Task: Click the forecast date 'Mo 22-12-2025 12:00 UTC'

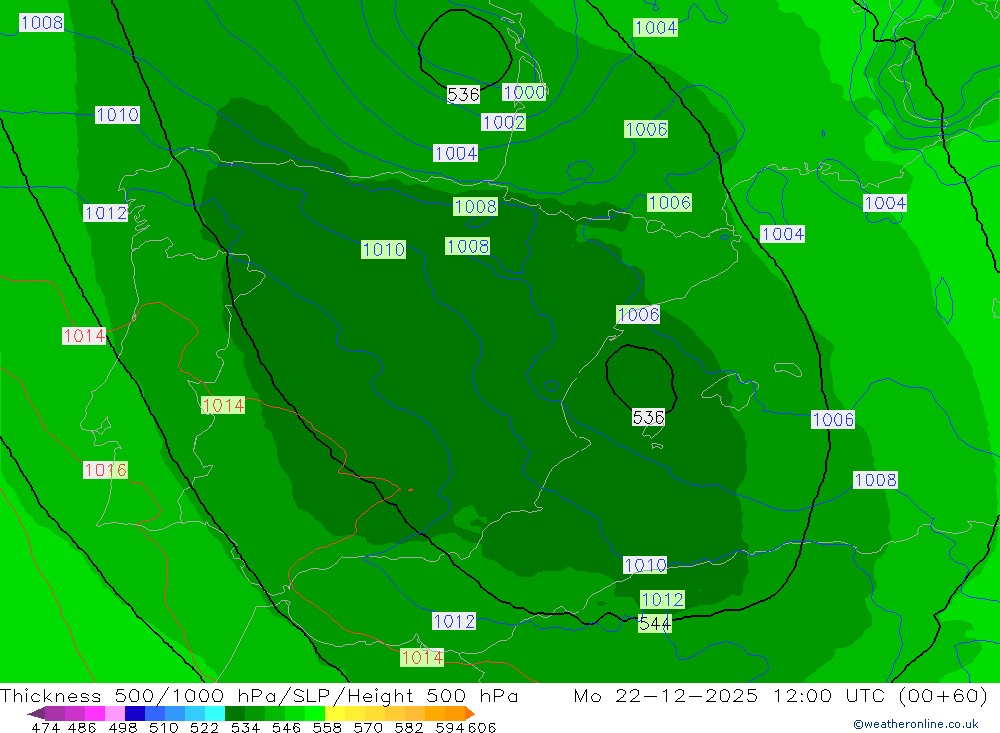Action: (732, 695)
